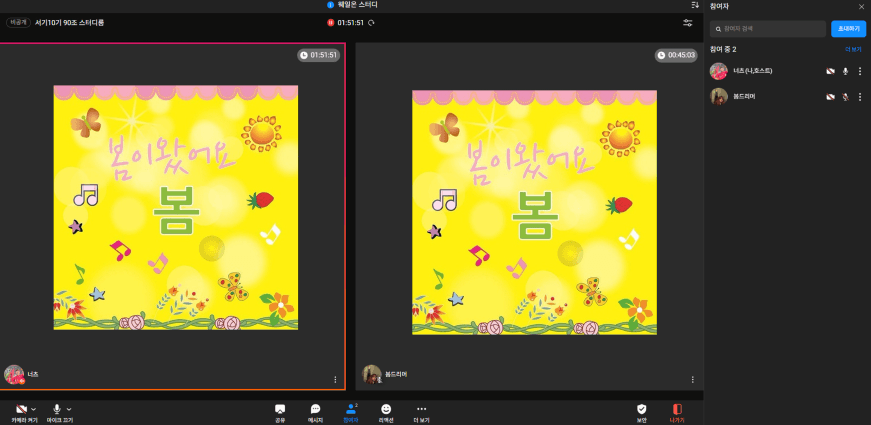Toggle camera icon for 봄드리머 participant
The image size is (871, 425).
click(830, 97)
